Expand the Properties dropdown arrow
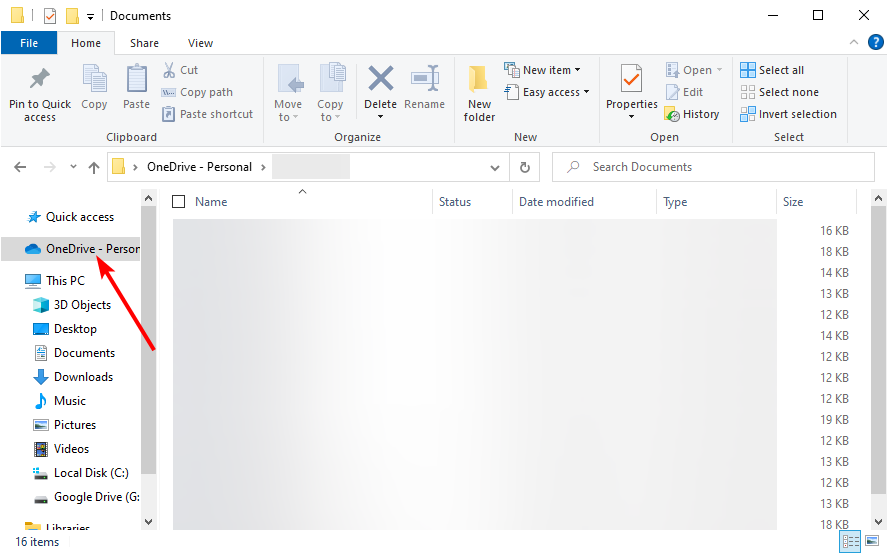Image resolution: width=888 pixels, height=554 pixels. (x=631, y=117)
